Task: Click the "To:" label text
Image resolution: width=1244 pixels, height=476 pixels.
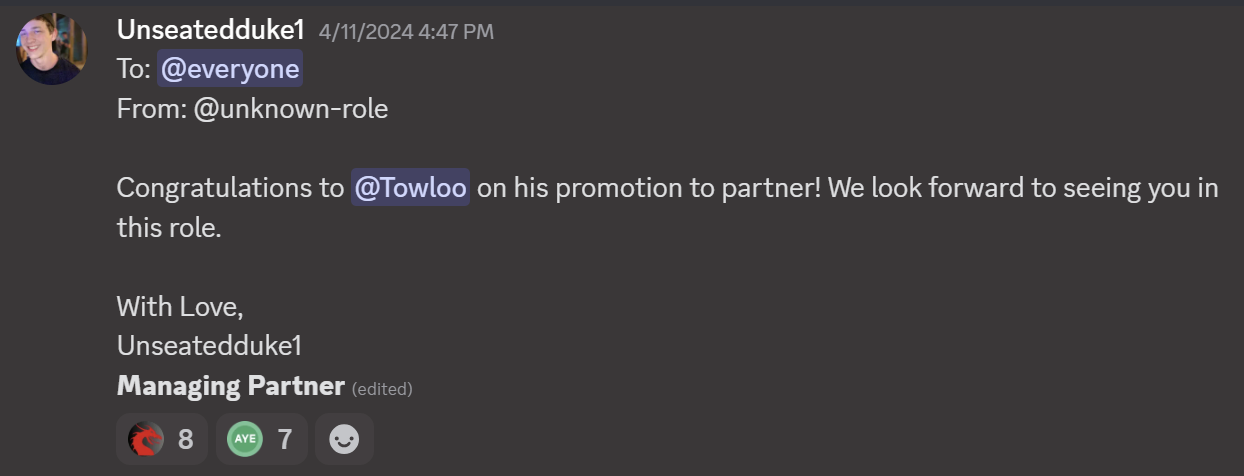Action: (x=133, y=69)
